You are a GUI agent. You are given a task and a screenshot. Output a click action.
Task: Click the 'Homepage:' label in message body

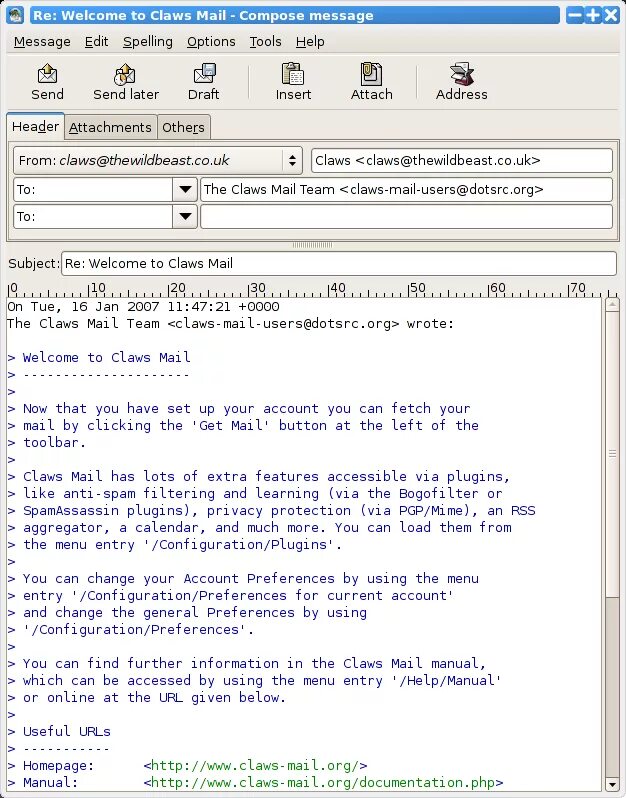point(59,765)
